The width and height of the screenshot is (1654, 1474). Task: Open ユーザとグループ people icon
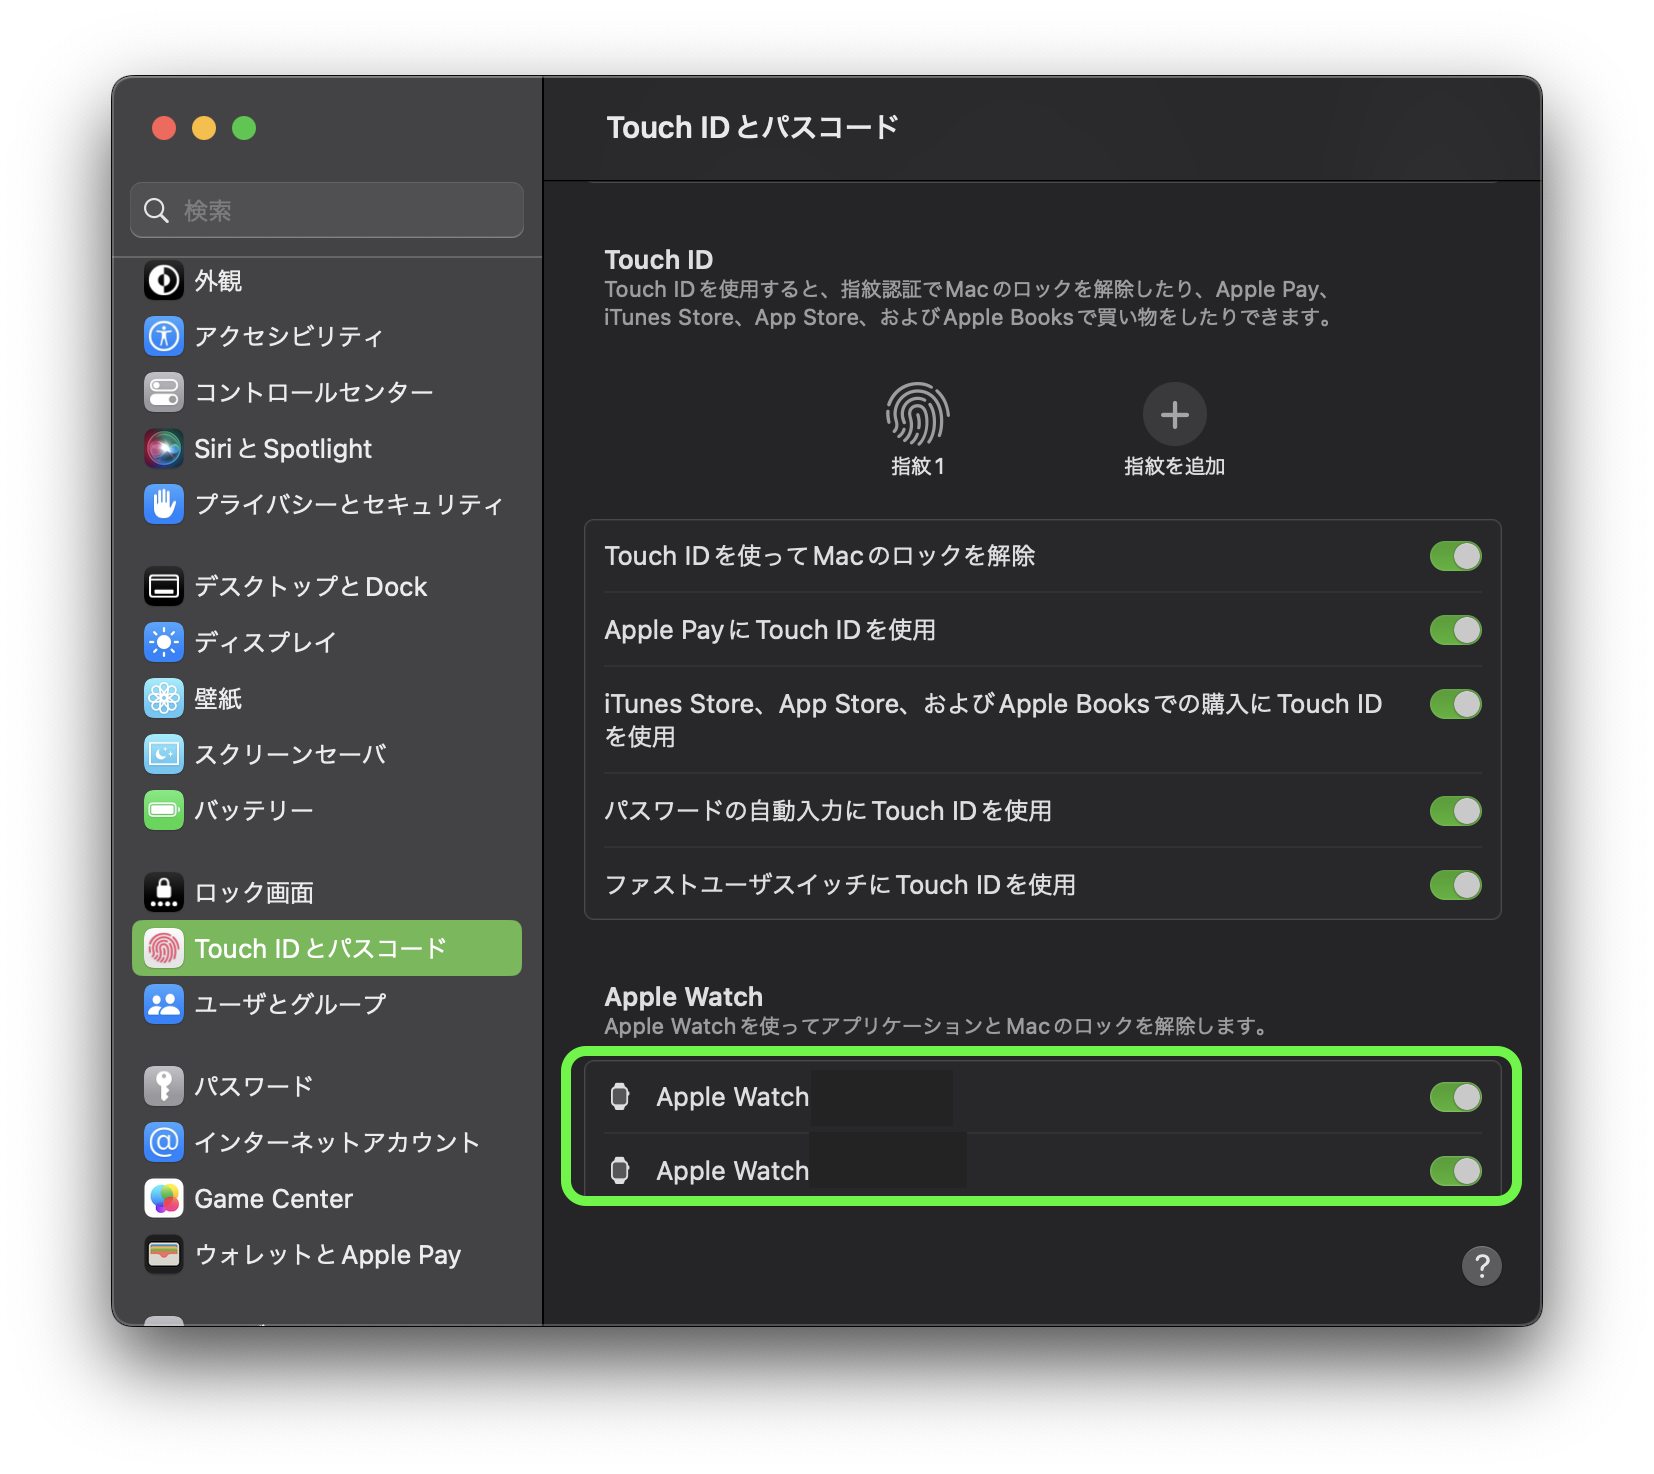click(164, 1004)
